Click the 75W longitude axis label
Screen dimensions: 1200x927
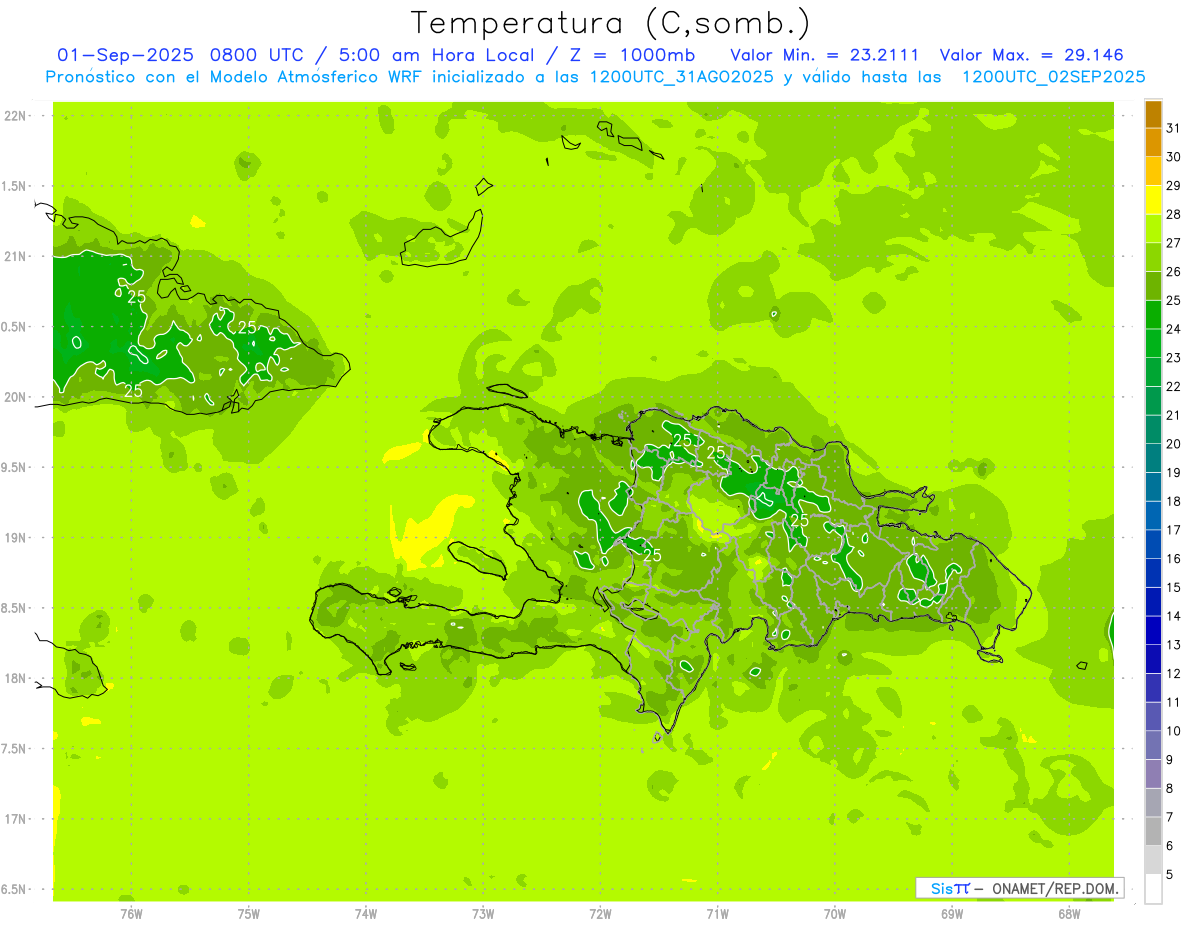point(249,912)
